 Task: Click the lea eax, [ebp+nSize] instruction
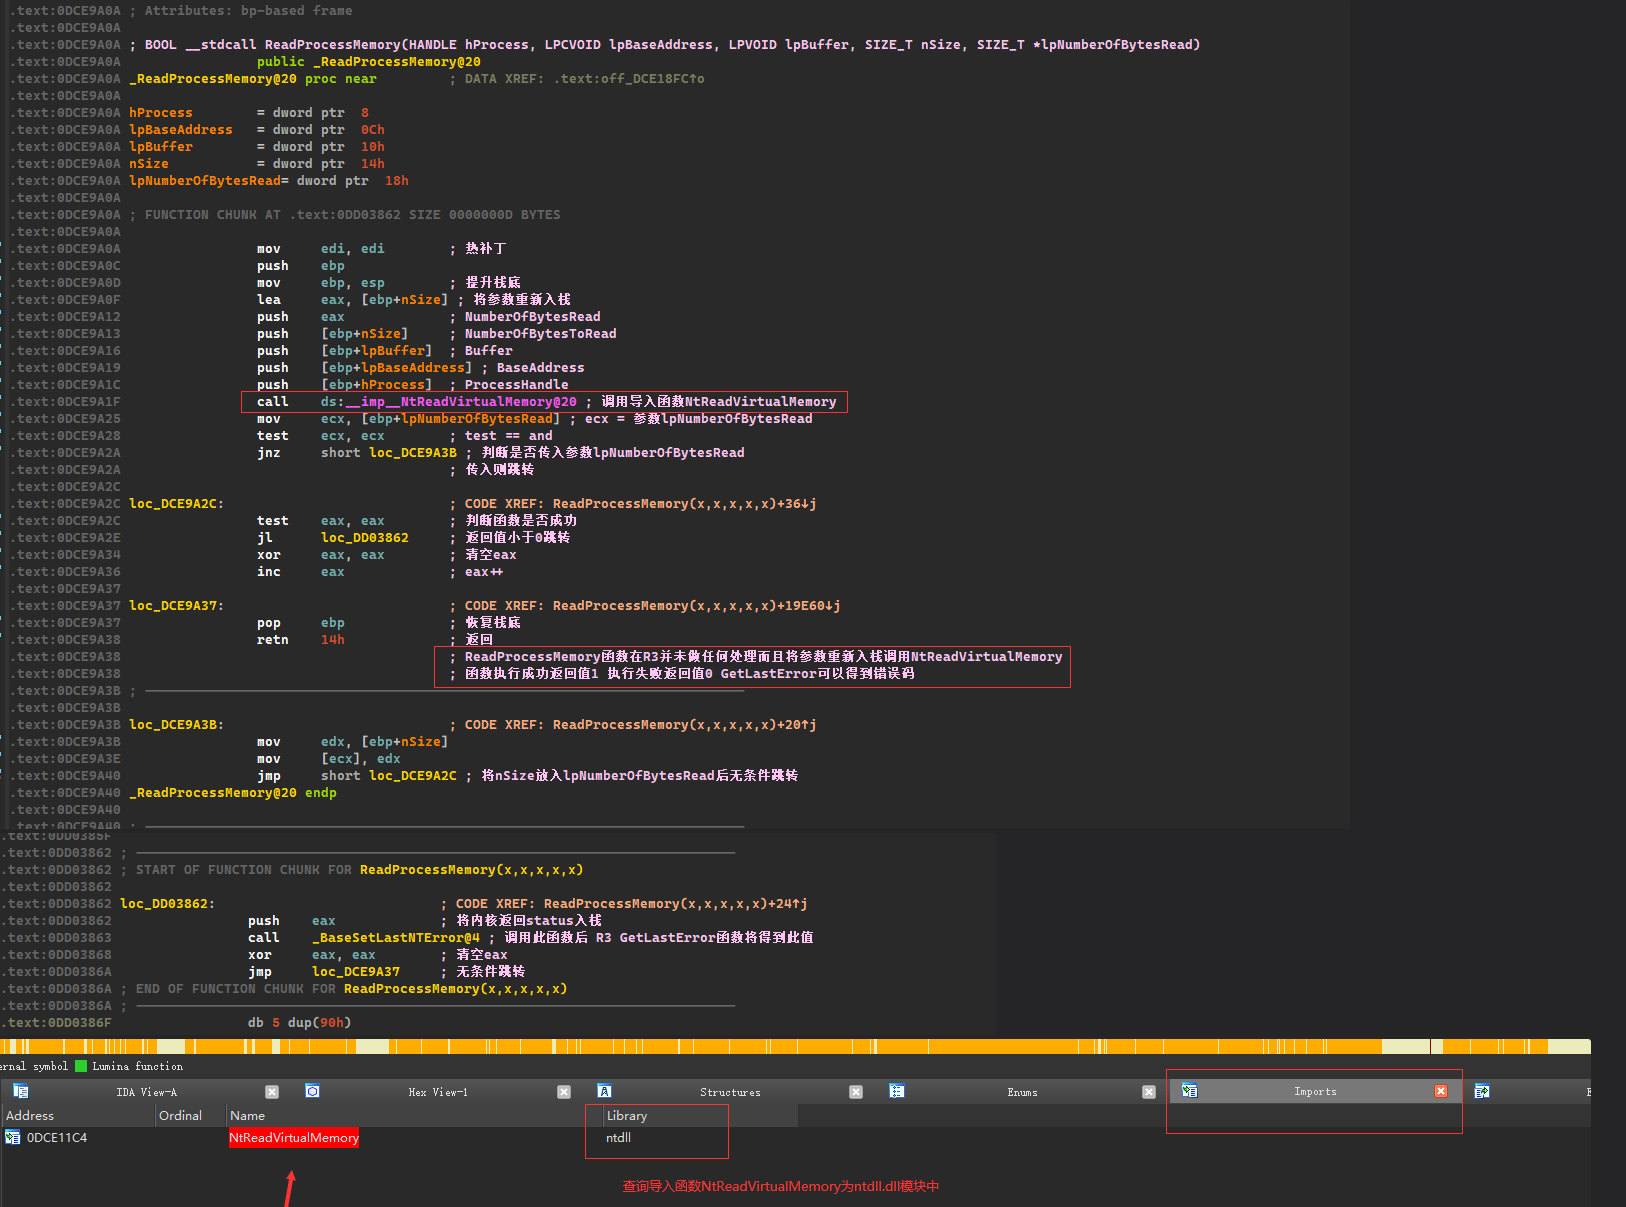coord(352,300)
